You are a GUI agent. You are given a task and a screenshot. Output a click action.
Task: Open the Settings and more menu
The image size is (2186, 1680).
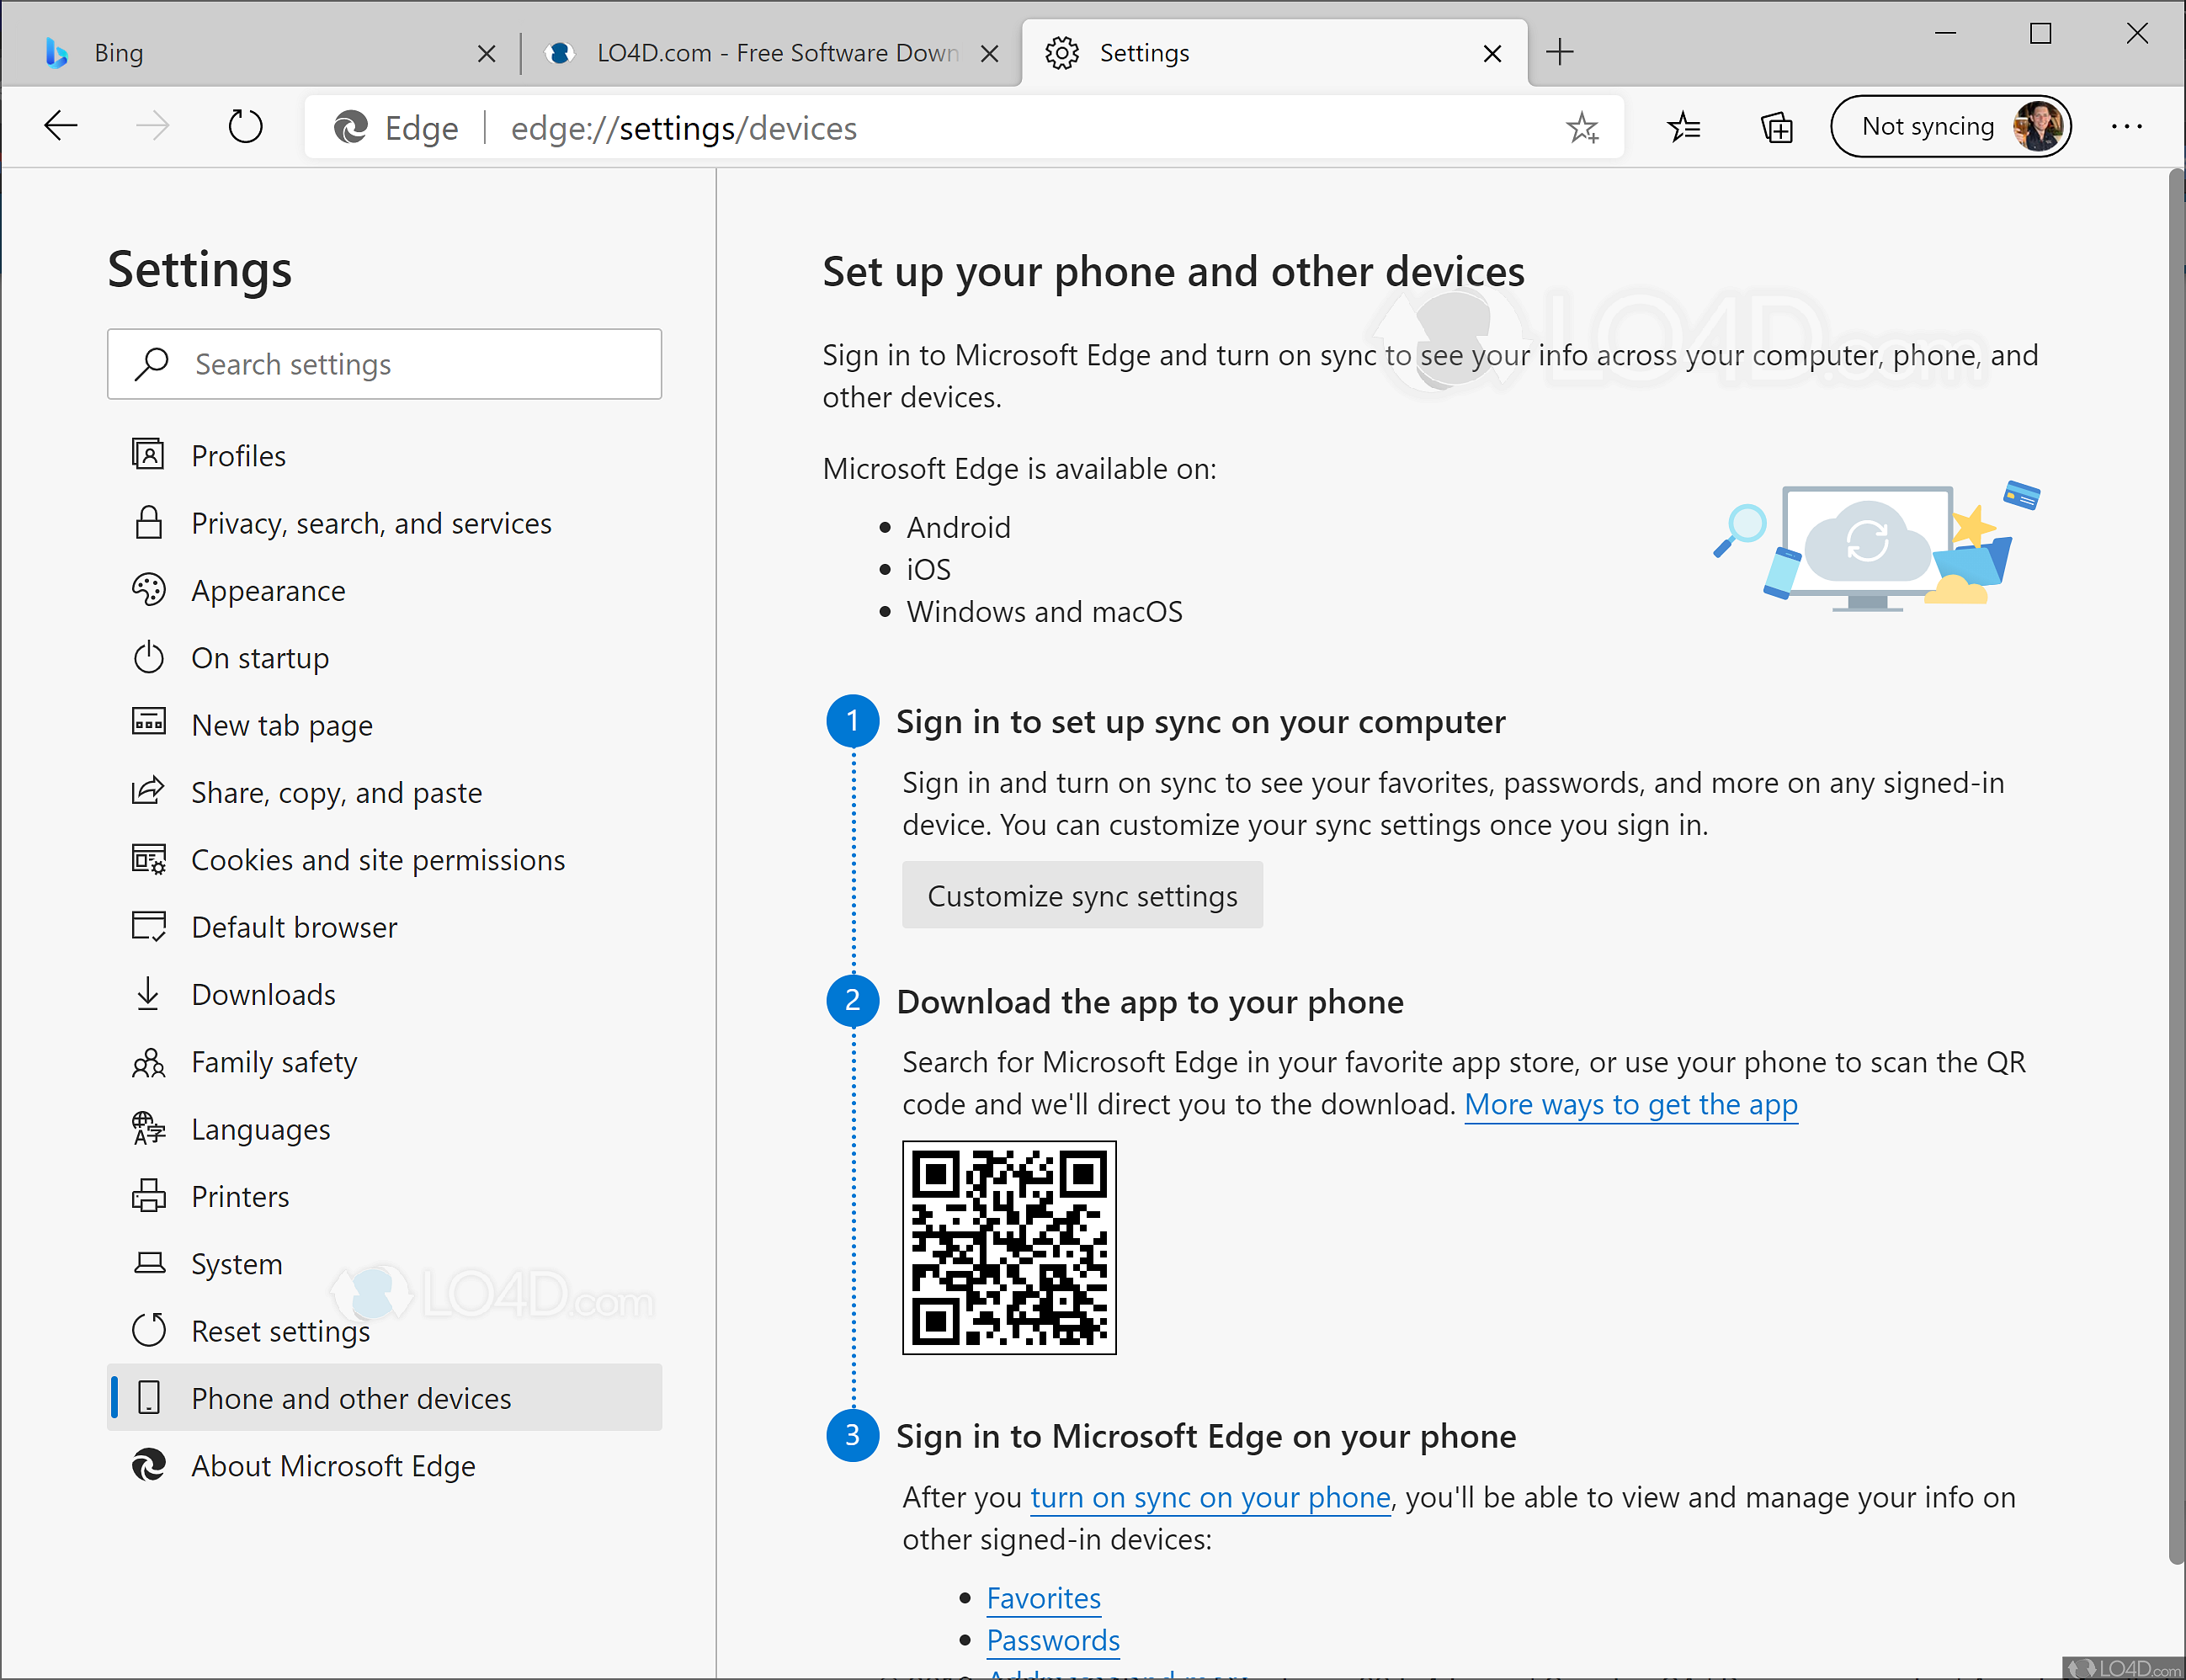click(x=2126, y=126)
